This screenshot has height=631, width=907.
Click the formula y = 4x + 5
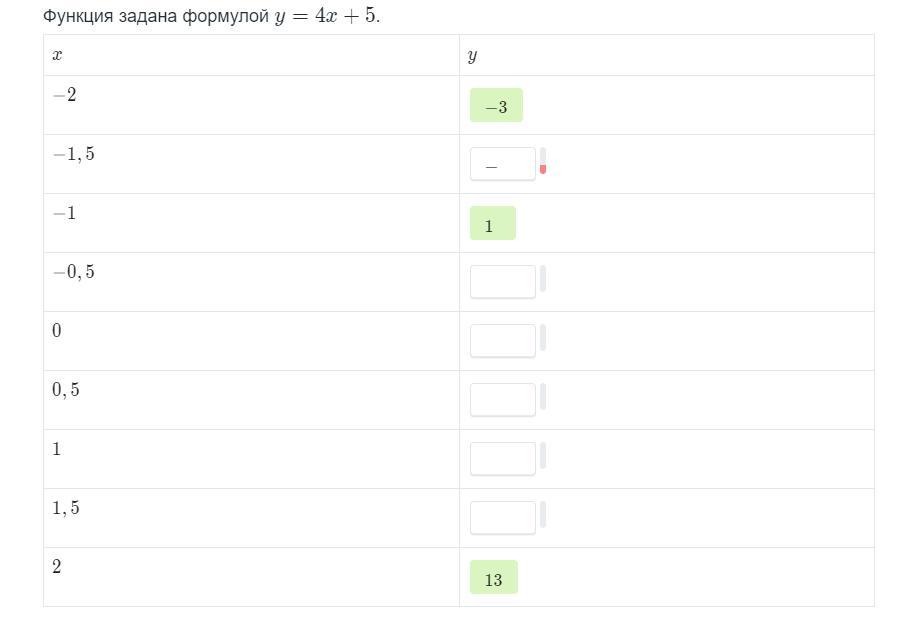coord(327,16)
